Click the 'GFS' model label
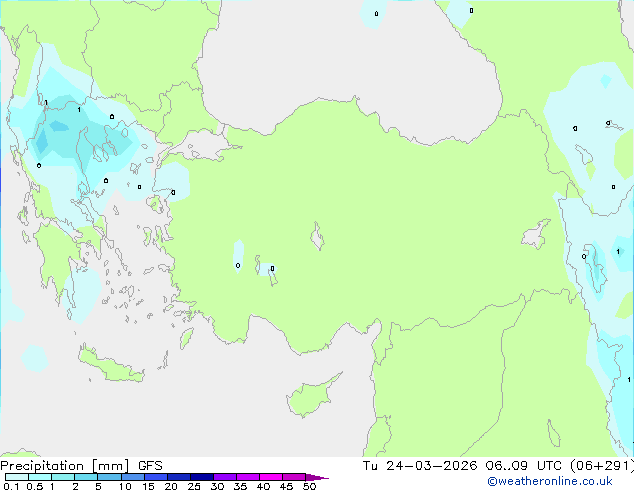Viewport: 634px width, 490px height. point(150,466)
